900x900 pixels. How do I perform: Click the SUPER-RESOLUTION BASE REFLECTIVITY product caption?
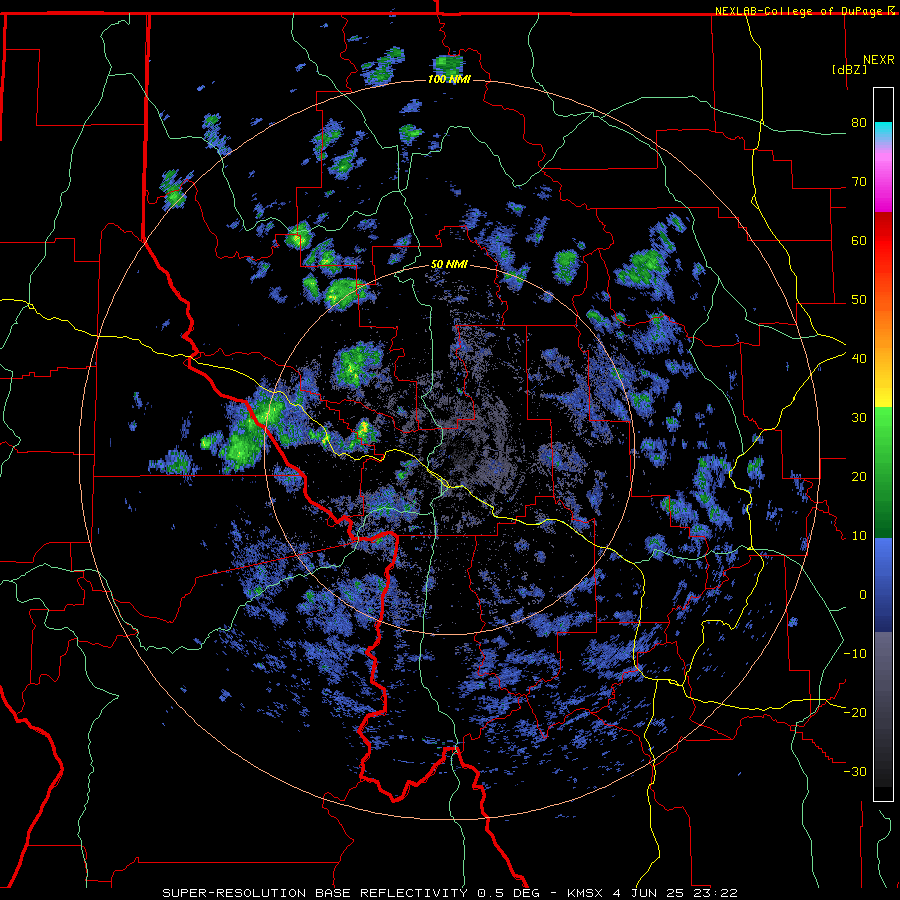click(315, 893)
